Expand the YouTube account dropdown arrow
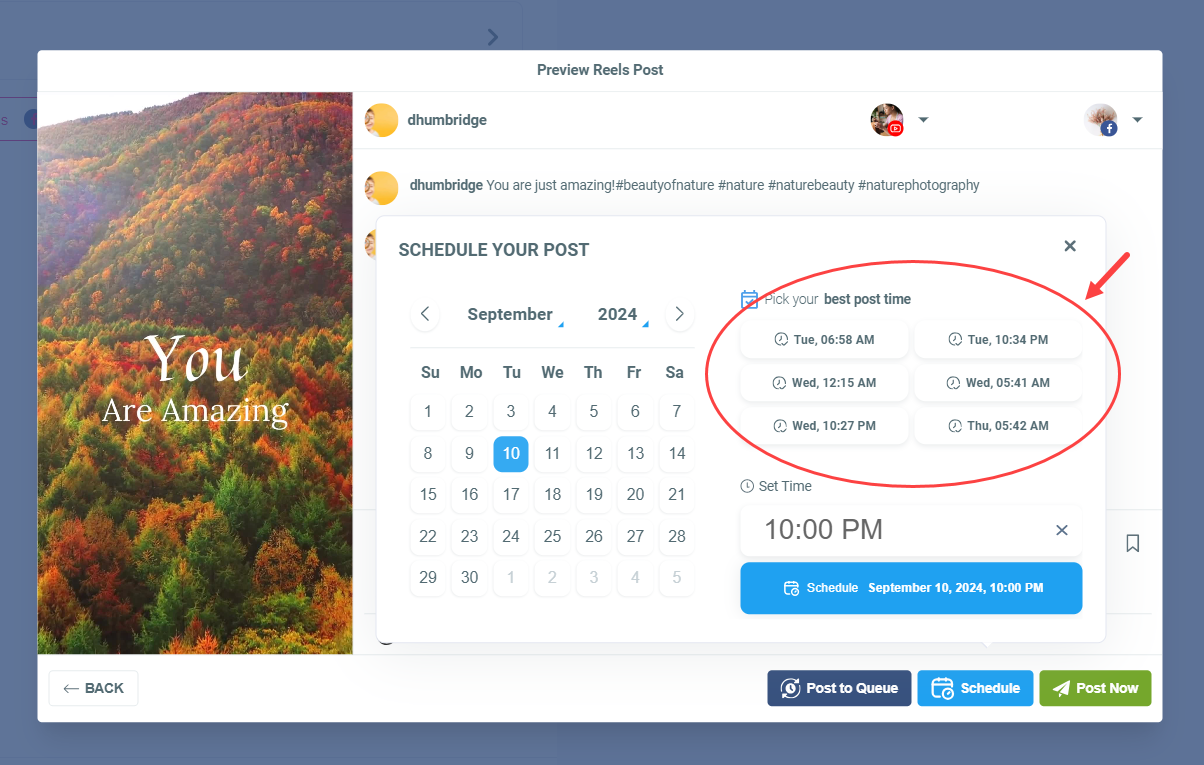The height and width of the screenshot is (765, 1204). [923, 119]
